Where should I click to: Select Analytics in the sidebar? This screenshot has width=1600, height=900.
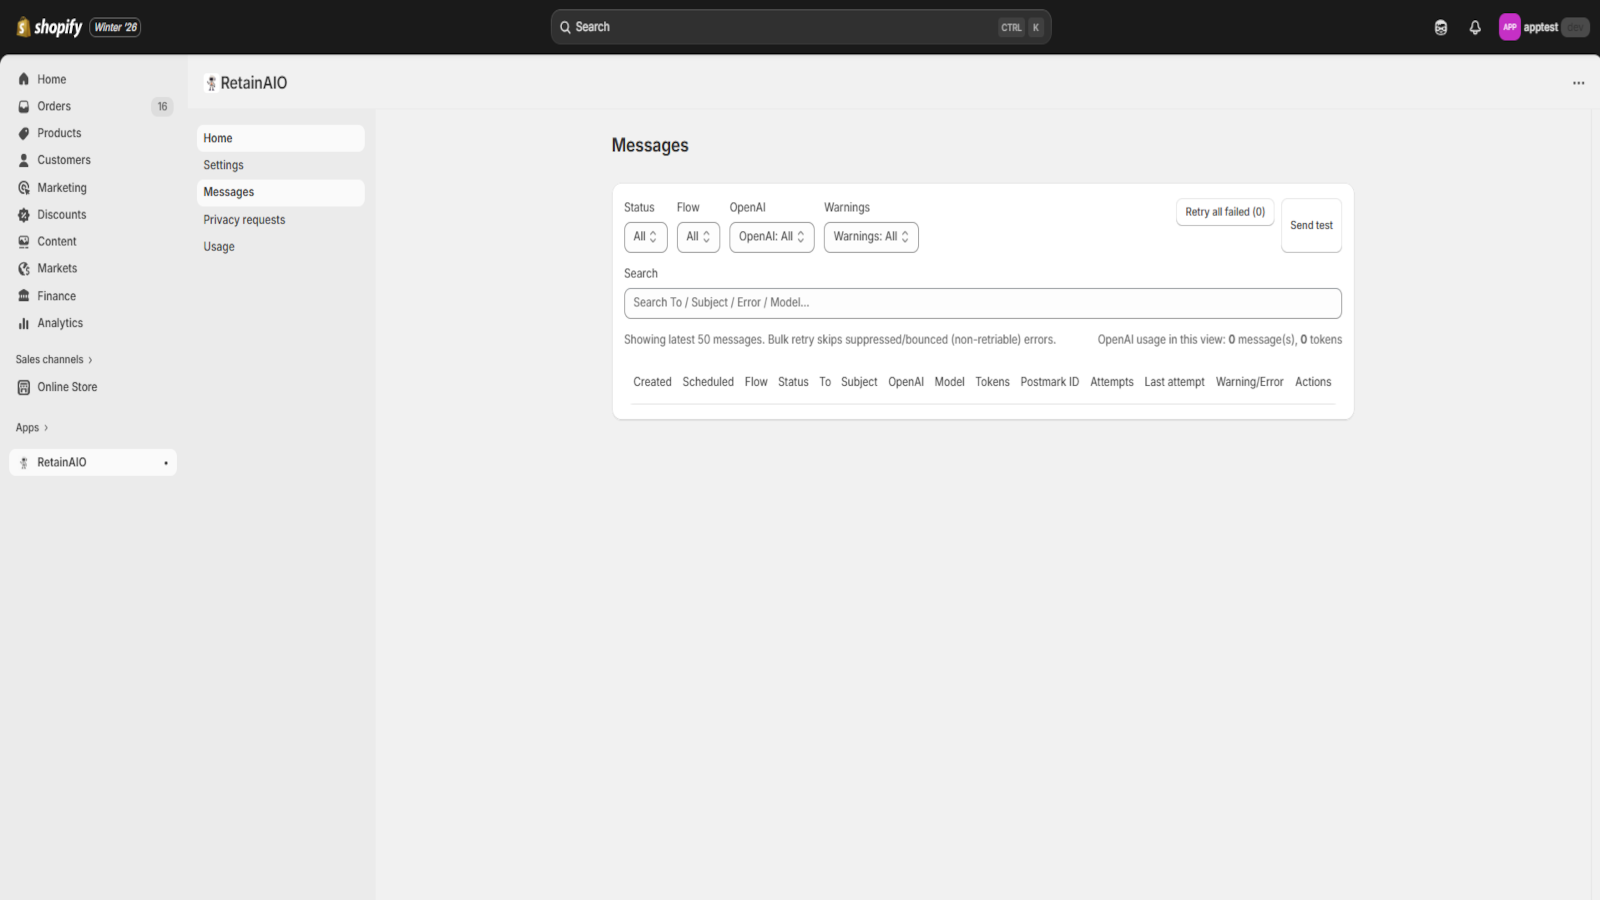click(x=58, y=322)
